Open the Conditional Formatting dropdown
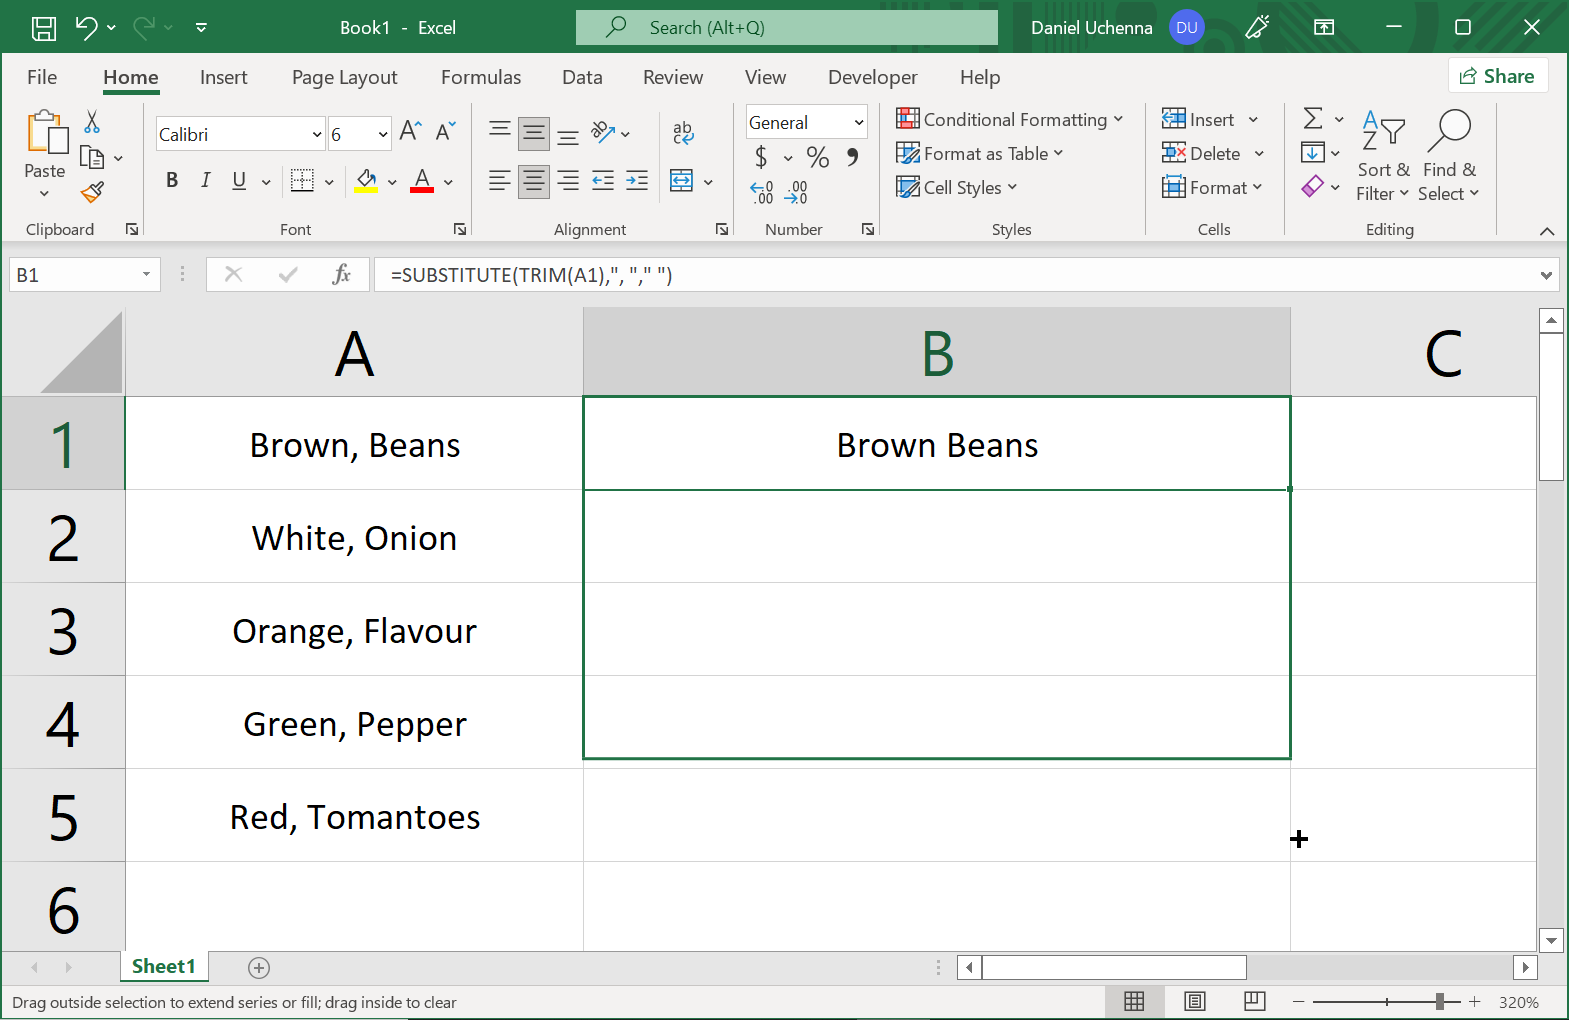The width and height of the screenshot is (1569, 1020). pyautogui.click(x=1010, y=120)
